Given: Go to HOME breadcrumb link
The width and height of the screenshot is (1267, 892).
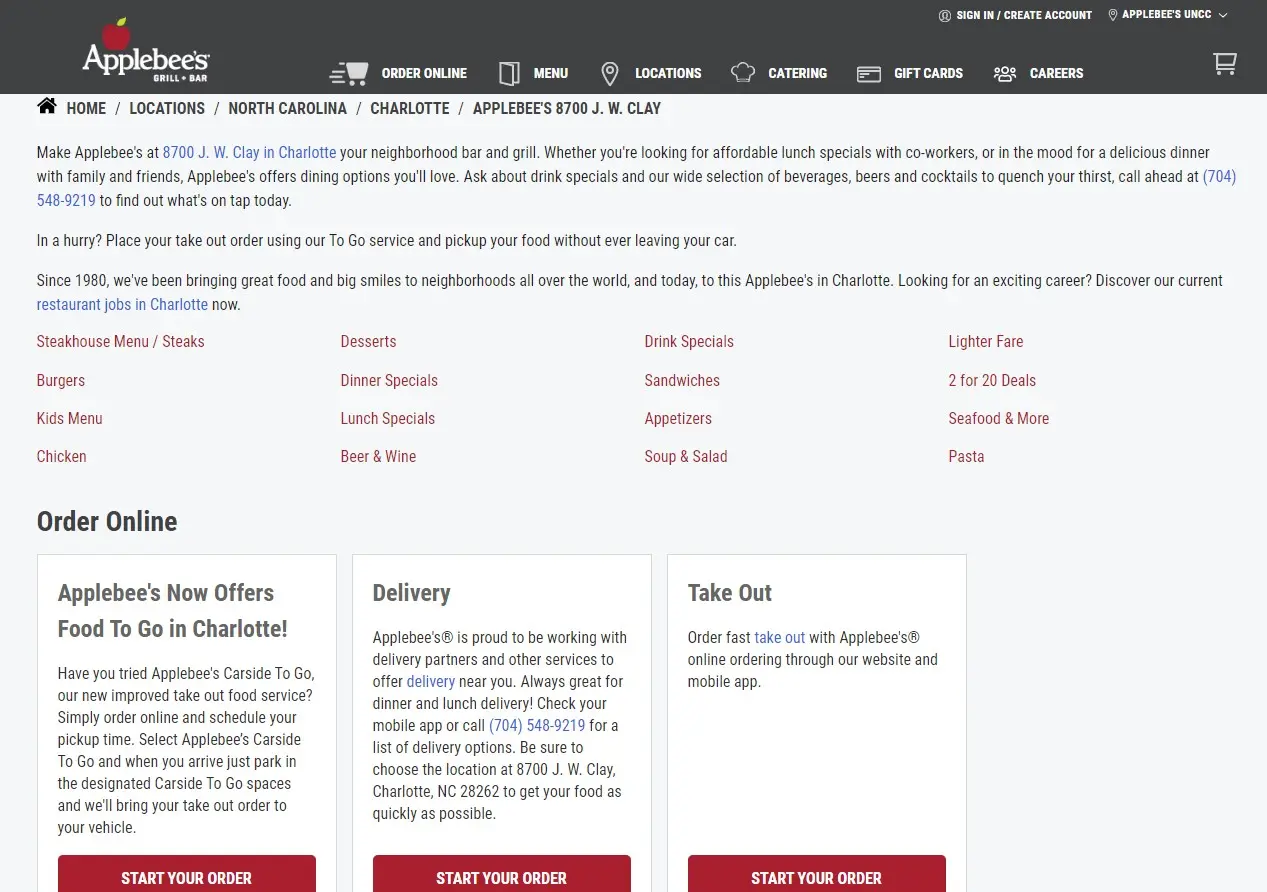Looking at the screenshot, I should coord(86,108).
